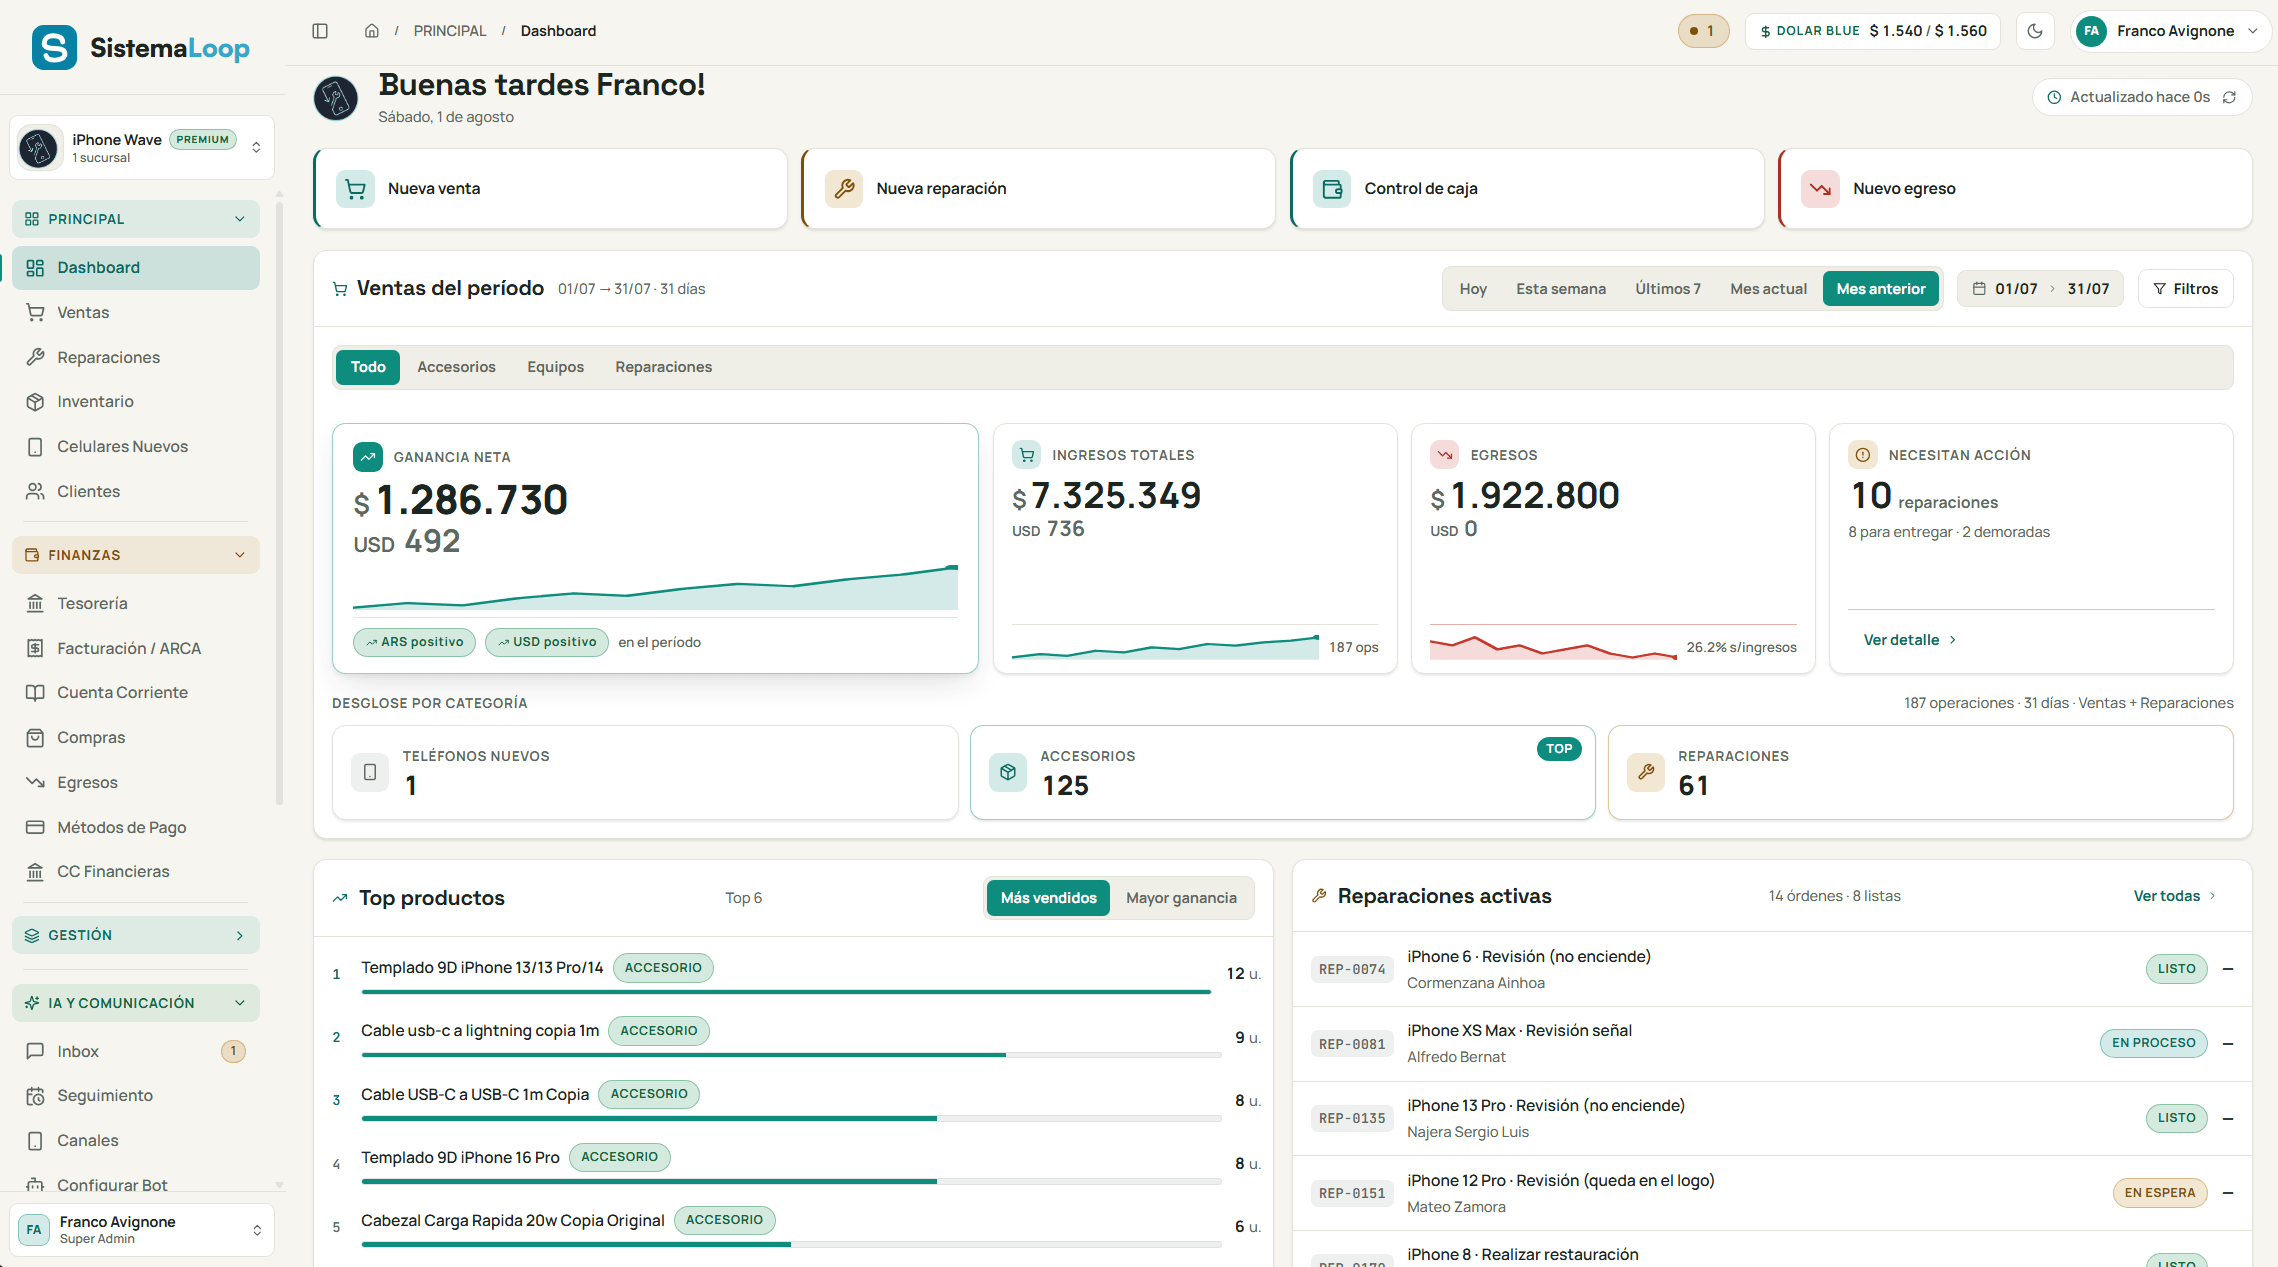Select the Equipos tab

pyautogui.click(x=555, y=367)
